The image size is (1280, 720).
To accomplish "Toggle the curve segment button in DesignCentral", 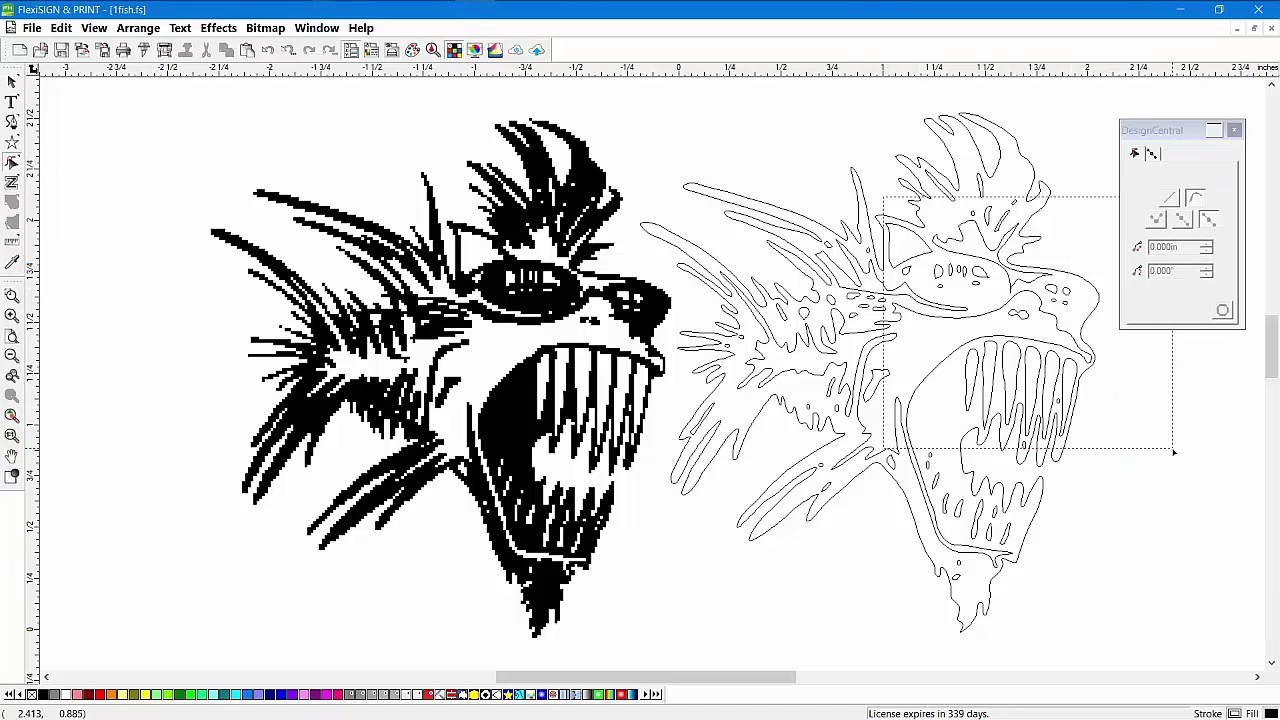I will 1196,198.
